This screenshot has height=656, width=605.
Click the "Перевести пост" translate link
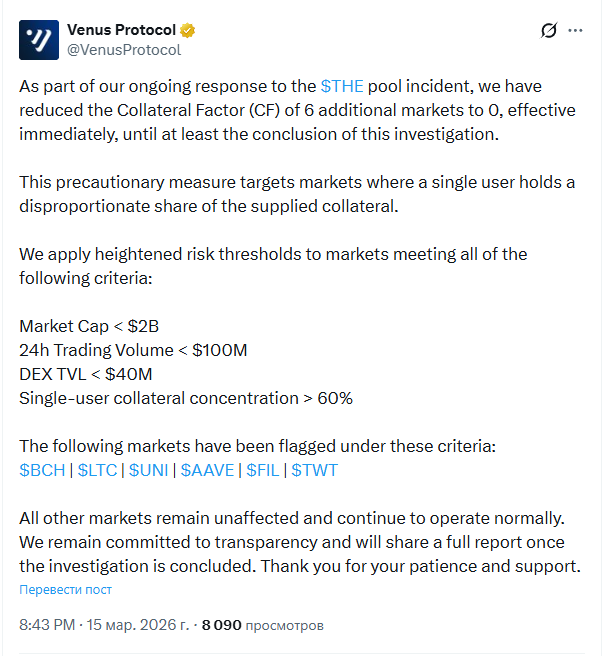pos(65,590)
